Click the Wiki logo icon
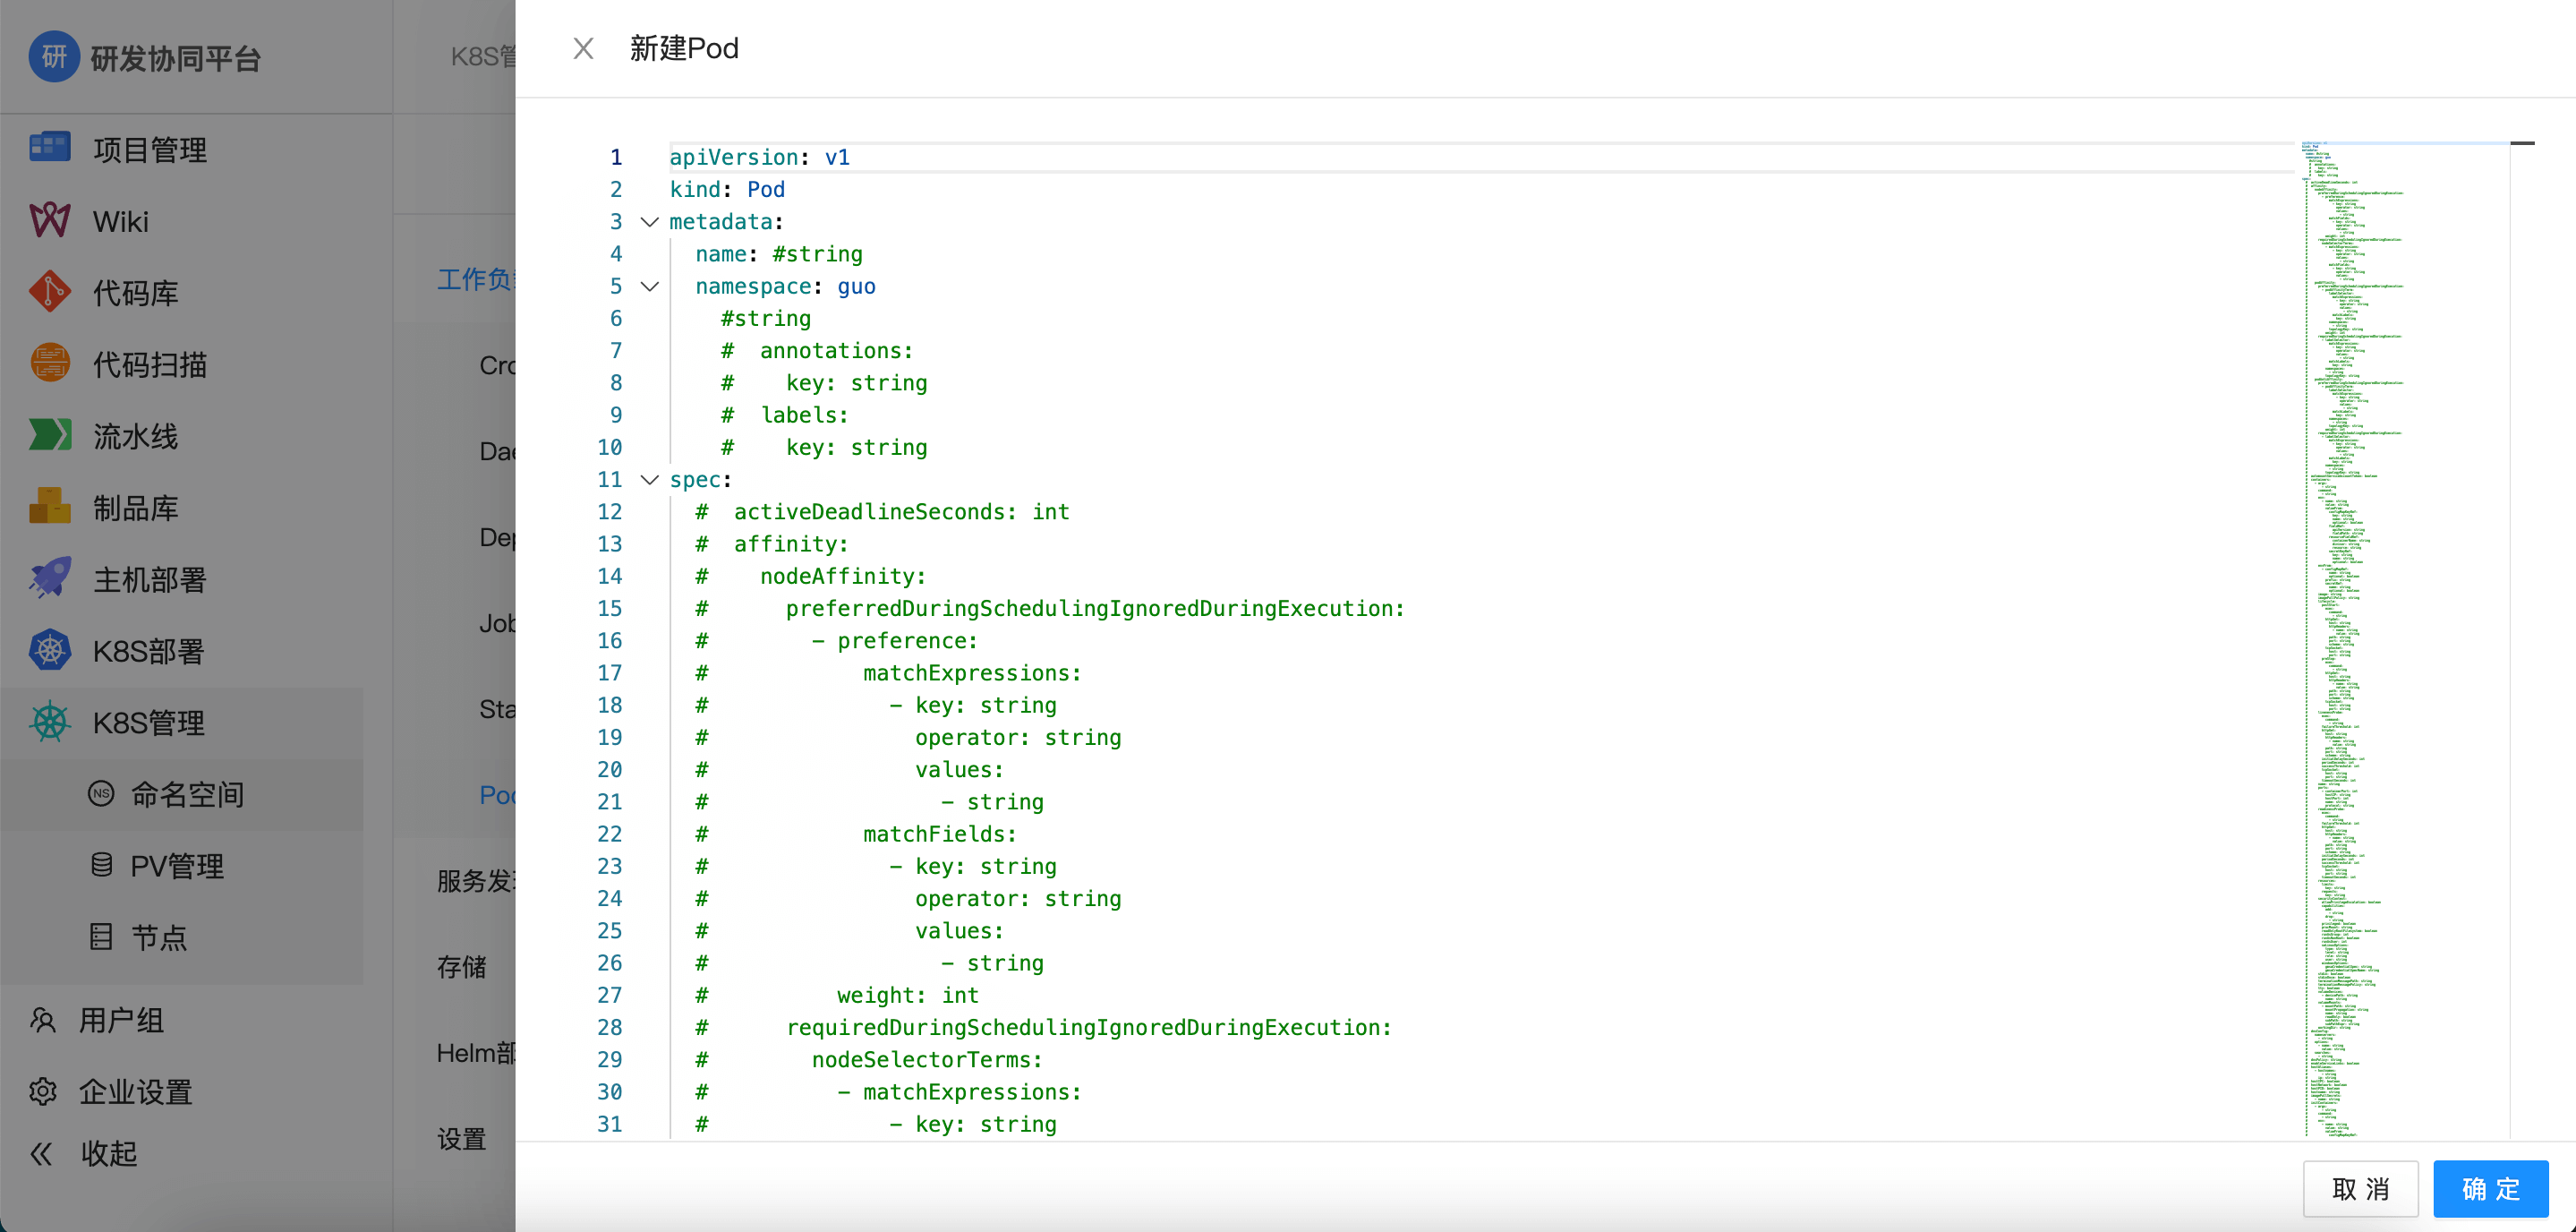 [x=49, y=220]
